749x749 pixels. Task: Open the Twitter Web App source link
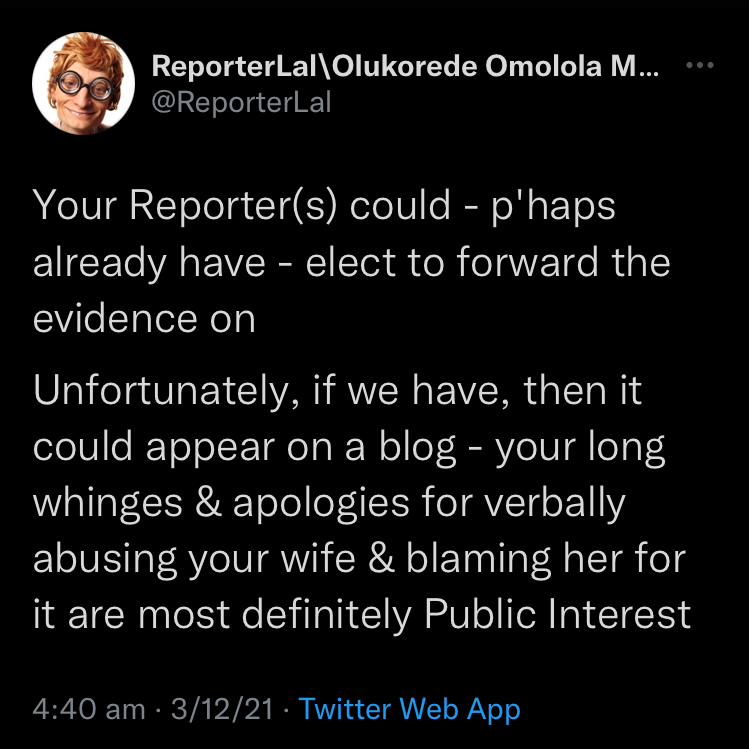click(x=410, y=710)
